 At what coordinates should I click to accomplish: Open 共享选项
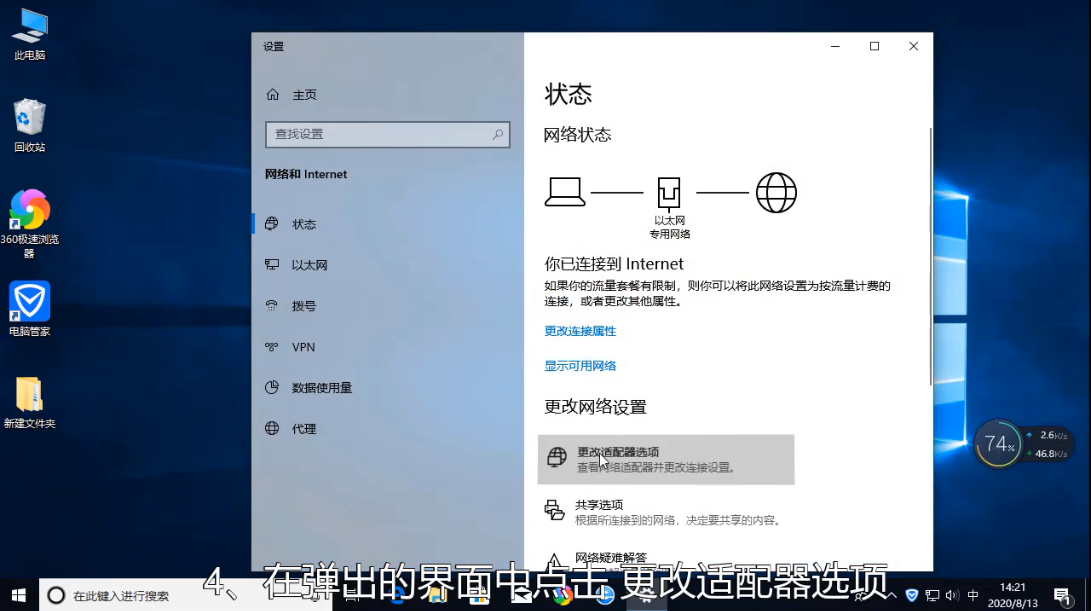point(666,511)
